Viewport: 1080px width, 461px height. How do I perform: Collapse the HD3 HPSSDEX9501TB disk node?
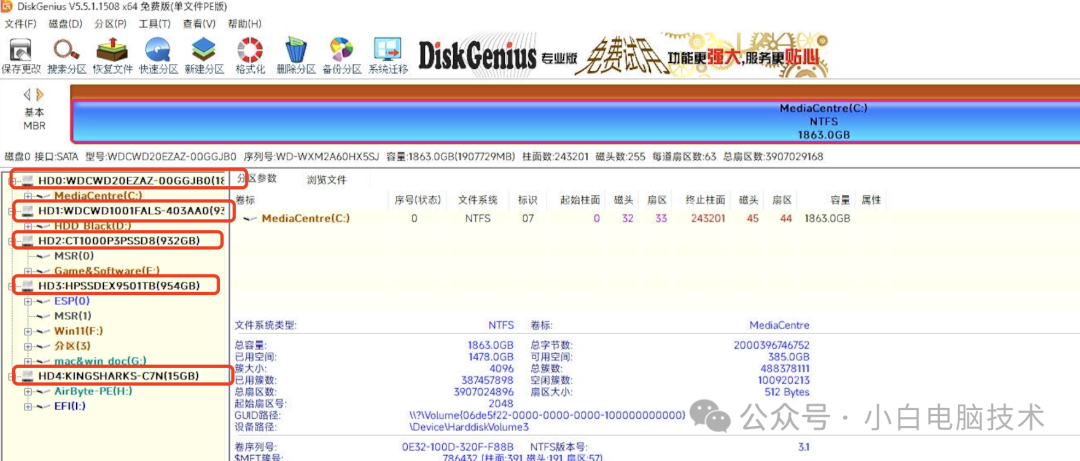(12, 285)
